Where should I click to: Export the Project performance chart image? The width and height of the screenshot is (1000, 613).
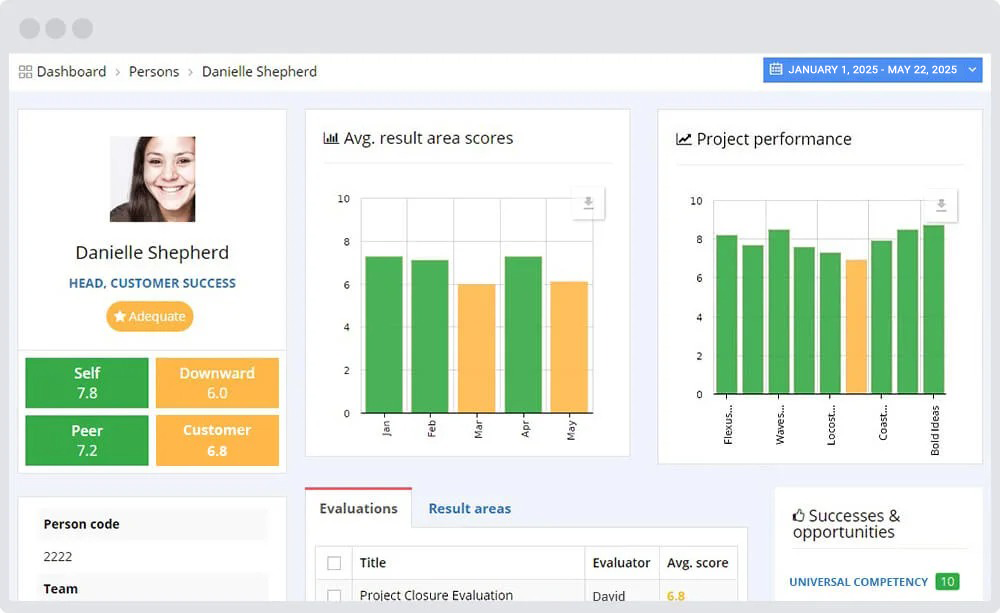point(940,206)
